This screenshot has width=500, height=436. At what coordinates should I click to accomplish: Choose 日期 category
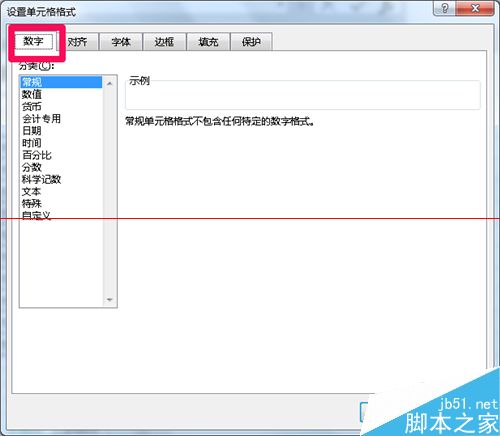point(61,131)
